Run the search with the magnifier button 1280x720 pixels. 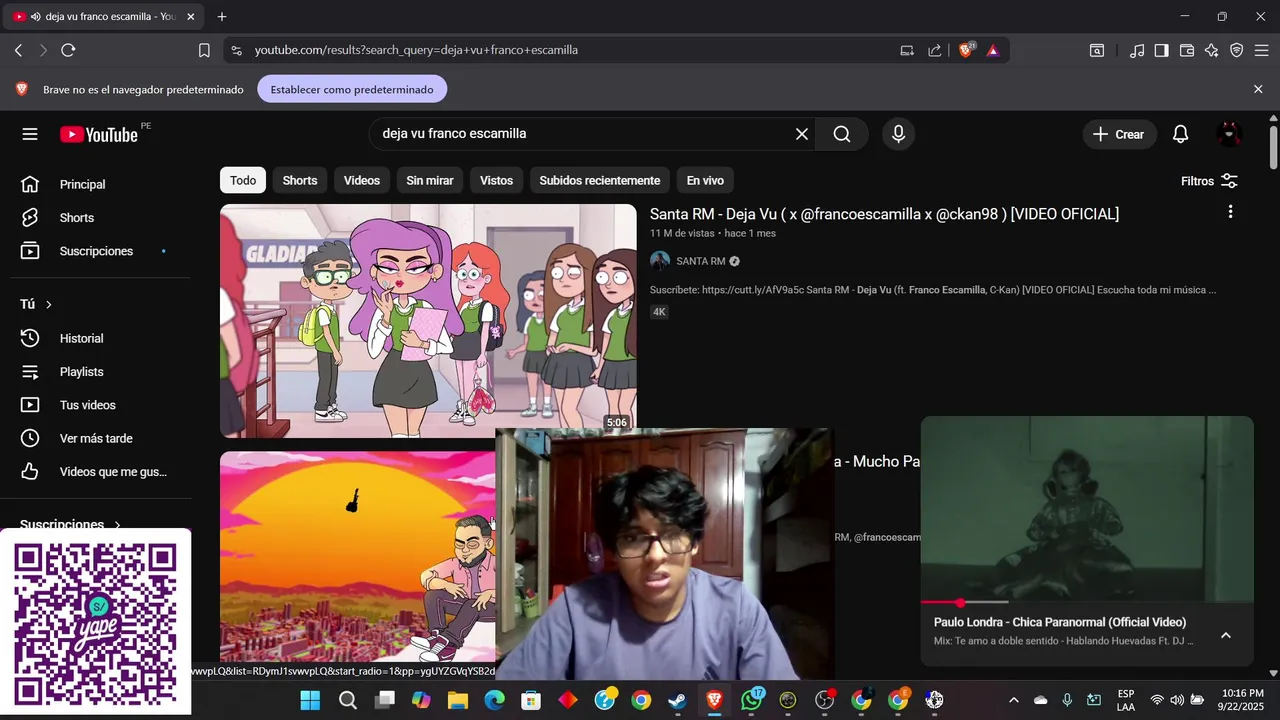pyautogui.click(x=842, y=134)
